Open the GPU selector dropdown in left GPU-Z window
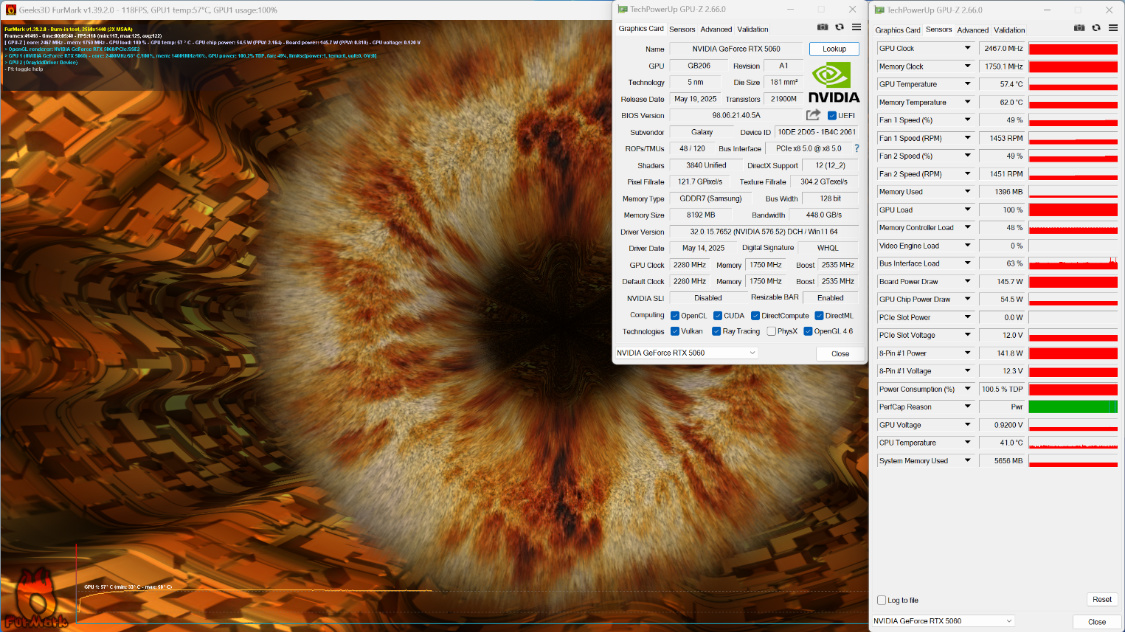The image size is (1125, 632). click(686, 353)
